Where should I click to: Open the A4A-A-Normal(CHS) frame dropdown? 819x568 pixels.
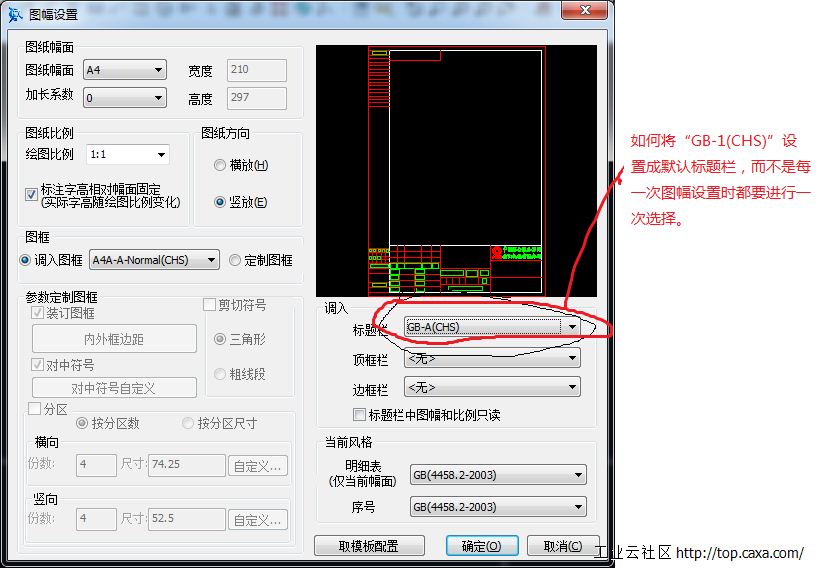click(155, 260)
